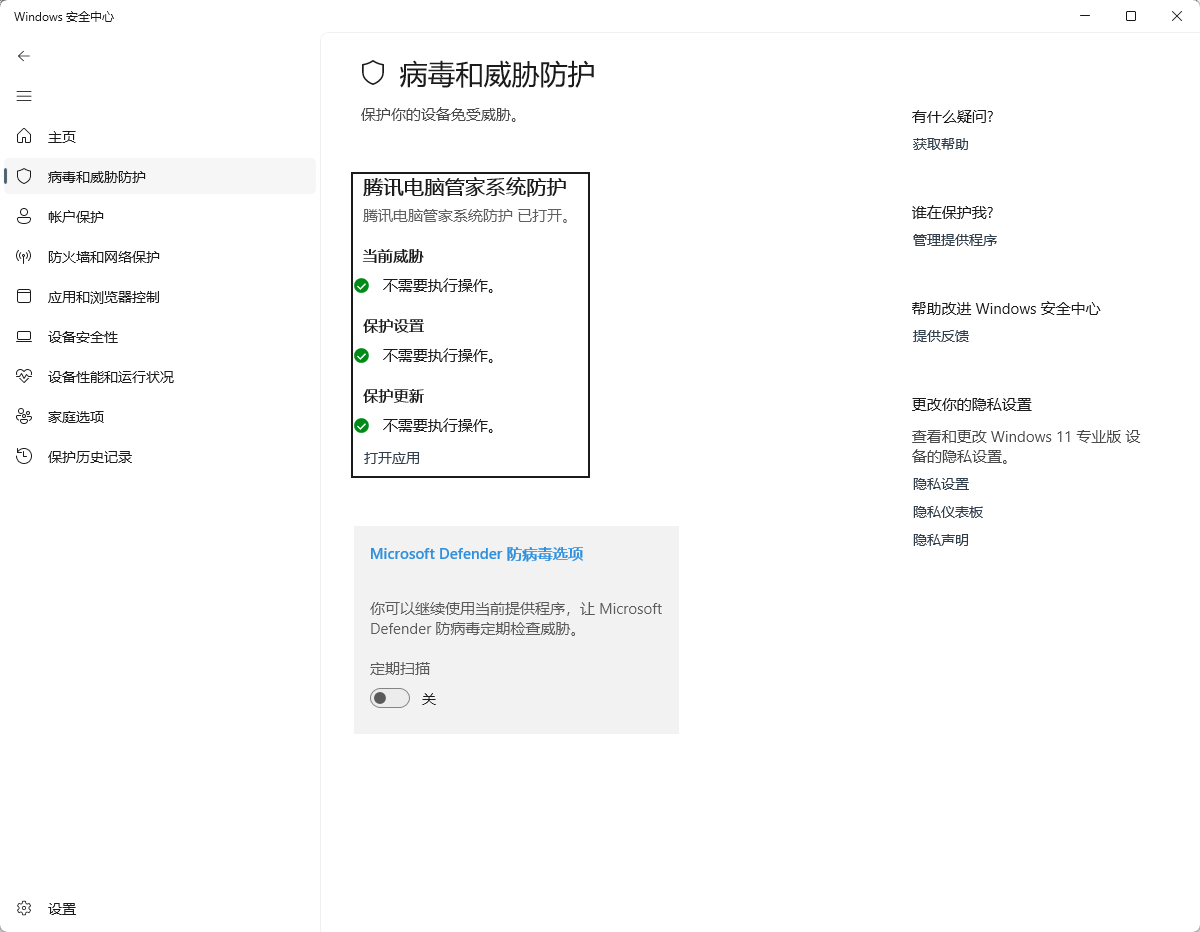Click the 更改你的隐私设置 heading
The image size is (1200, 932).
pos(972,405)
